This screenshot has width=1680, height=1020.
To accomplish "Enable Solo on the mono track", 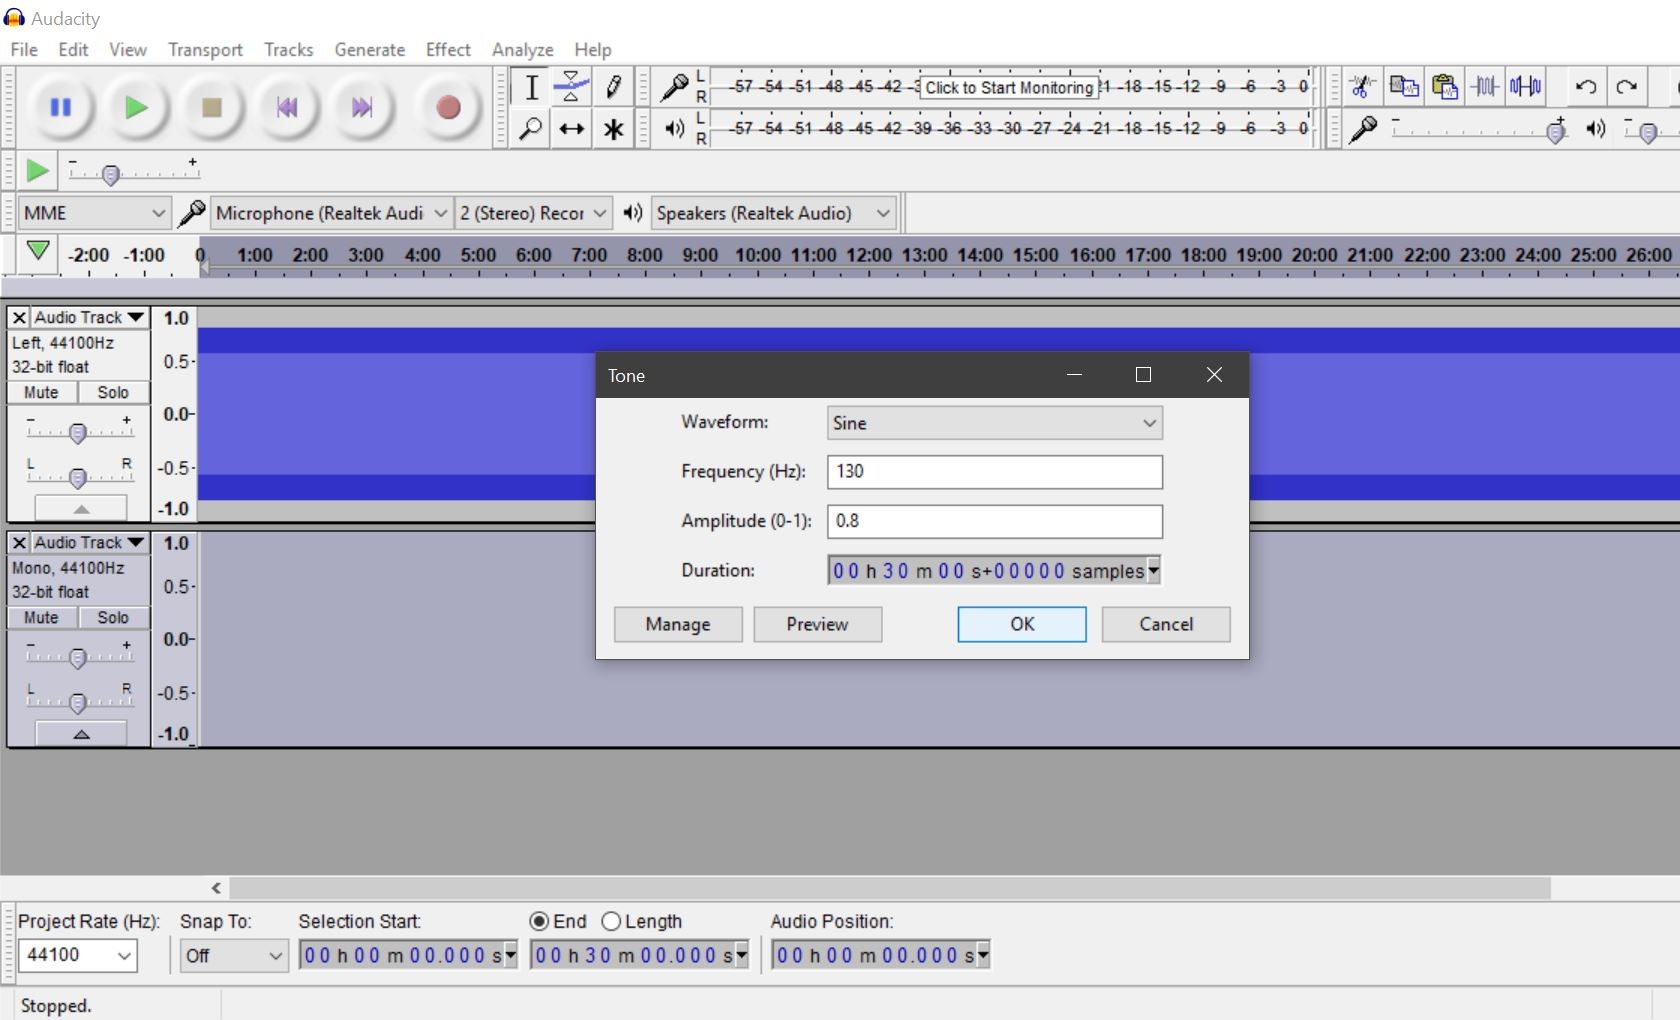I will (113, 617).
